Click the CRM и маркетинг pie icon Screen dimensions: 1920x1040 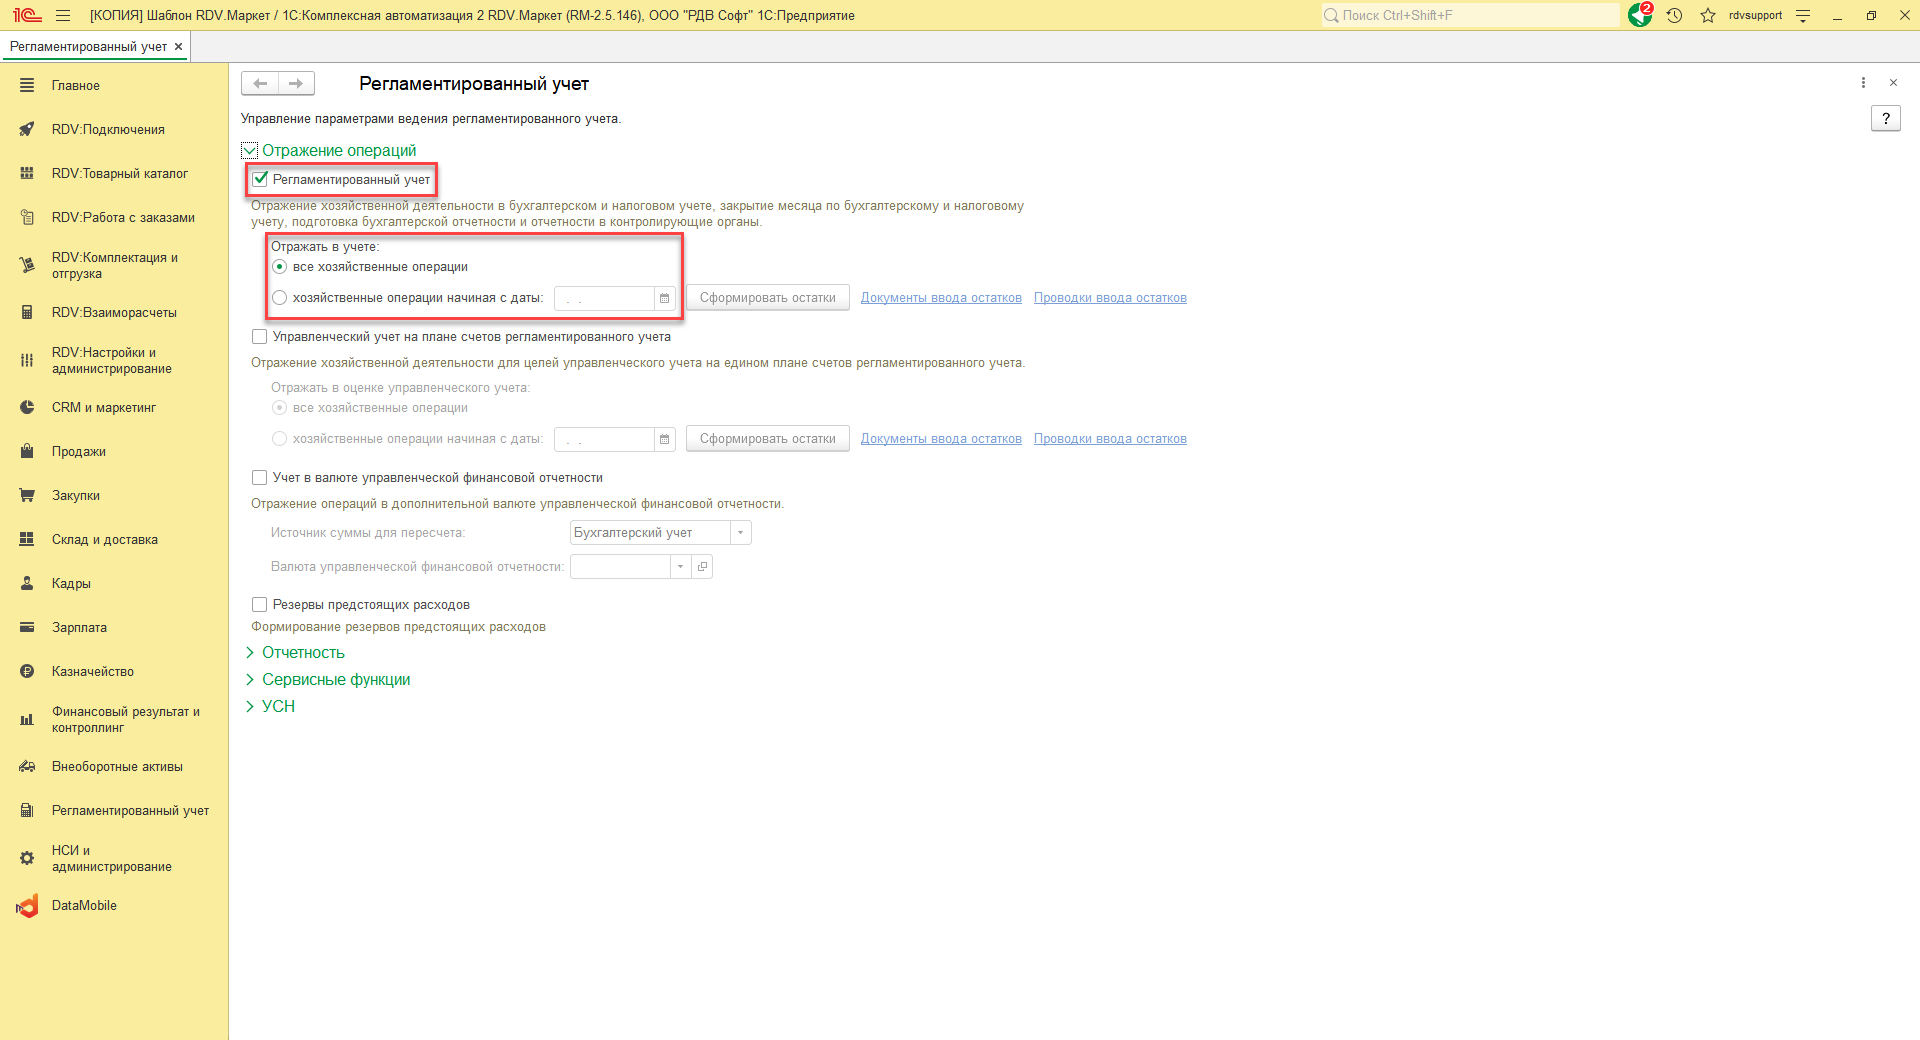pos(27,408)
